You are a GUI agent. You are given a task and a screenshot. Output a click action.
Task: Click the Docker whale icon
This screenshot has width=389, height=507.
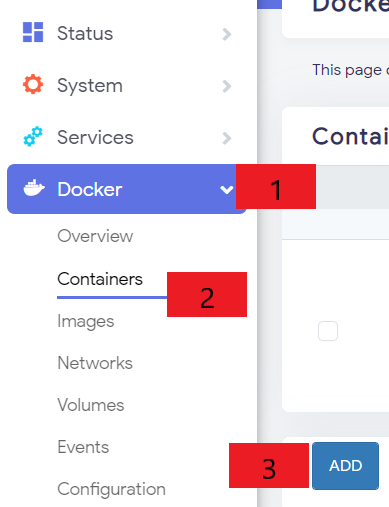click(34, 188)
